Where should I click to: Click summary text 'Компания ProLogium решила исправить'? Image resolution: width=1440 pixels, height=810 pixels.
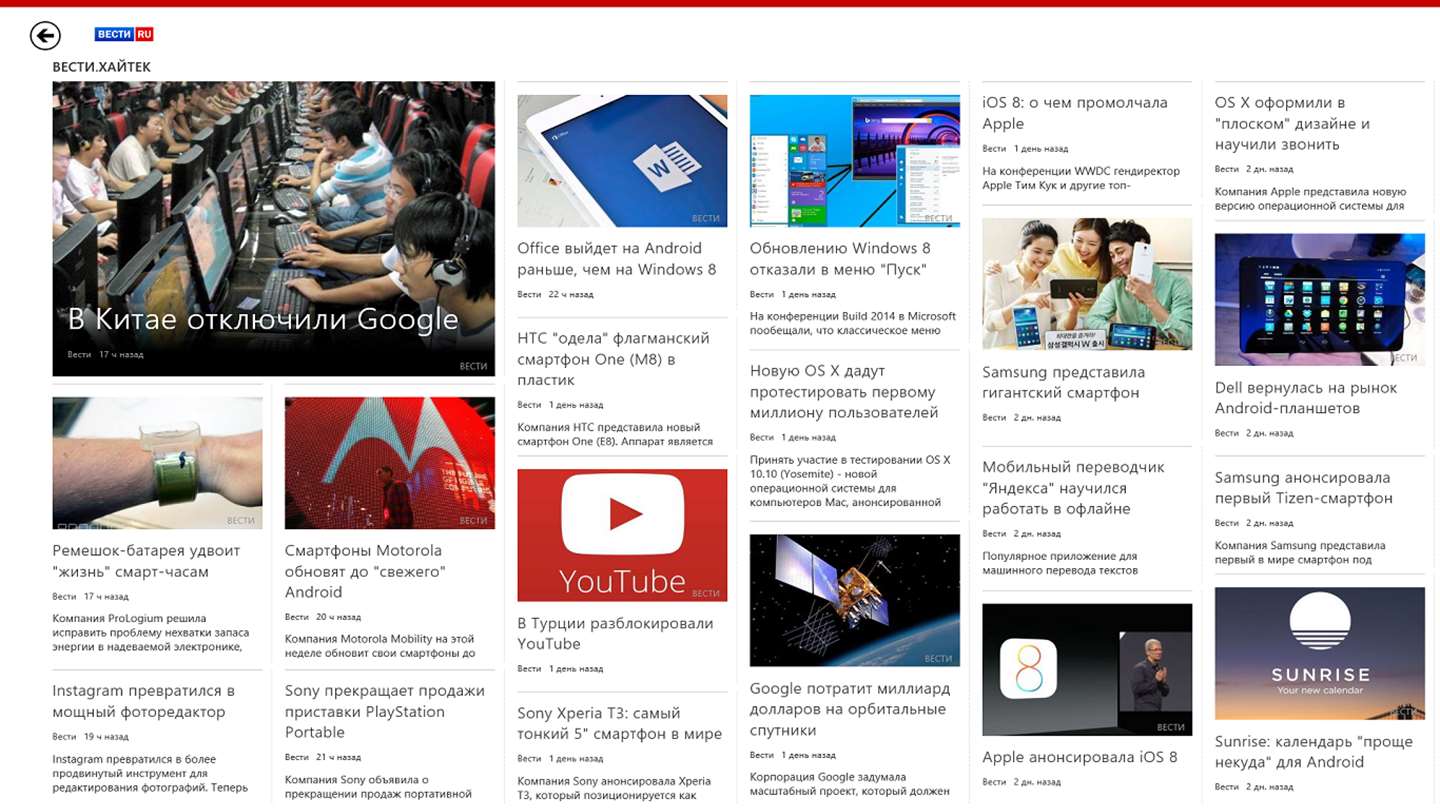click(151, 633)
